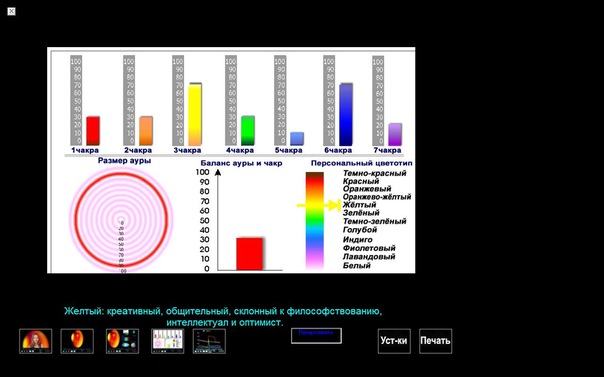Viewport: 604px width, 377px height.
Task: Click the green 4чакра bar
Action: tap(248, 131)
